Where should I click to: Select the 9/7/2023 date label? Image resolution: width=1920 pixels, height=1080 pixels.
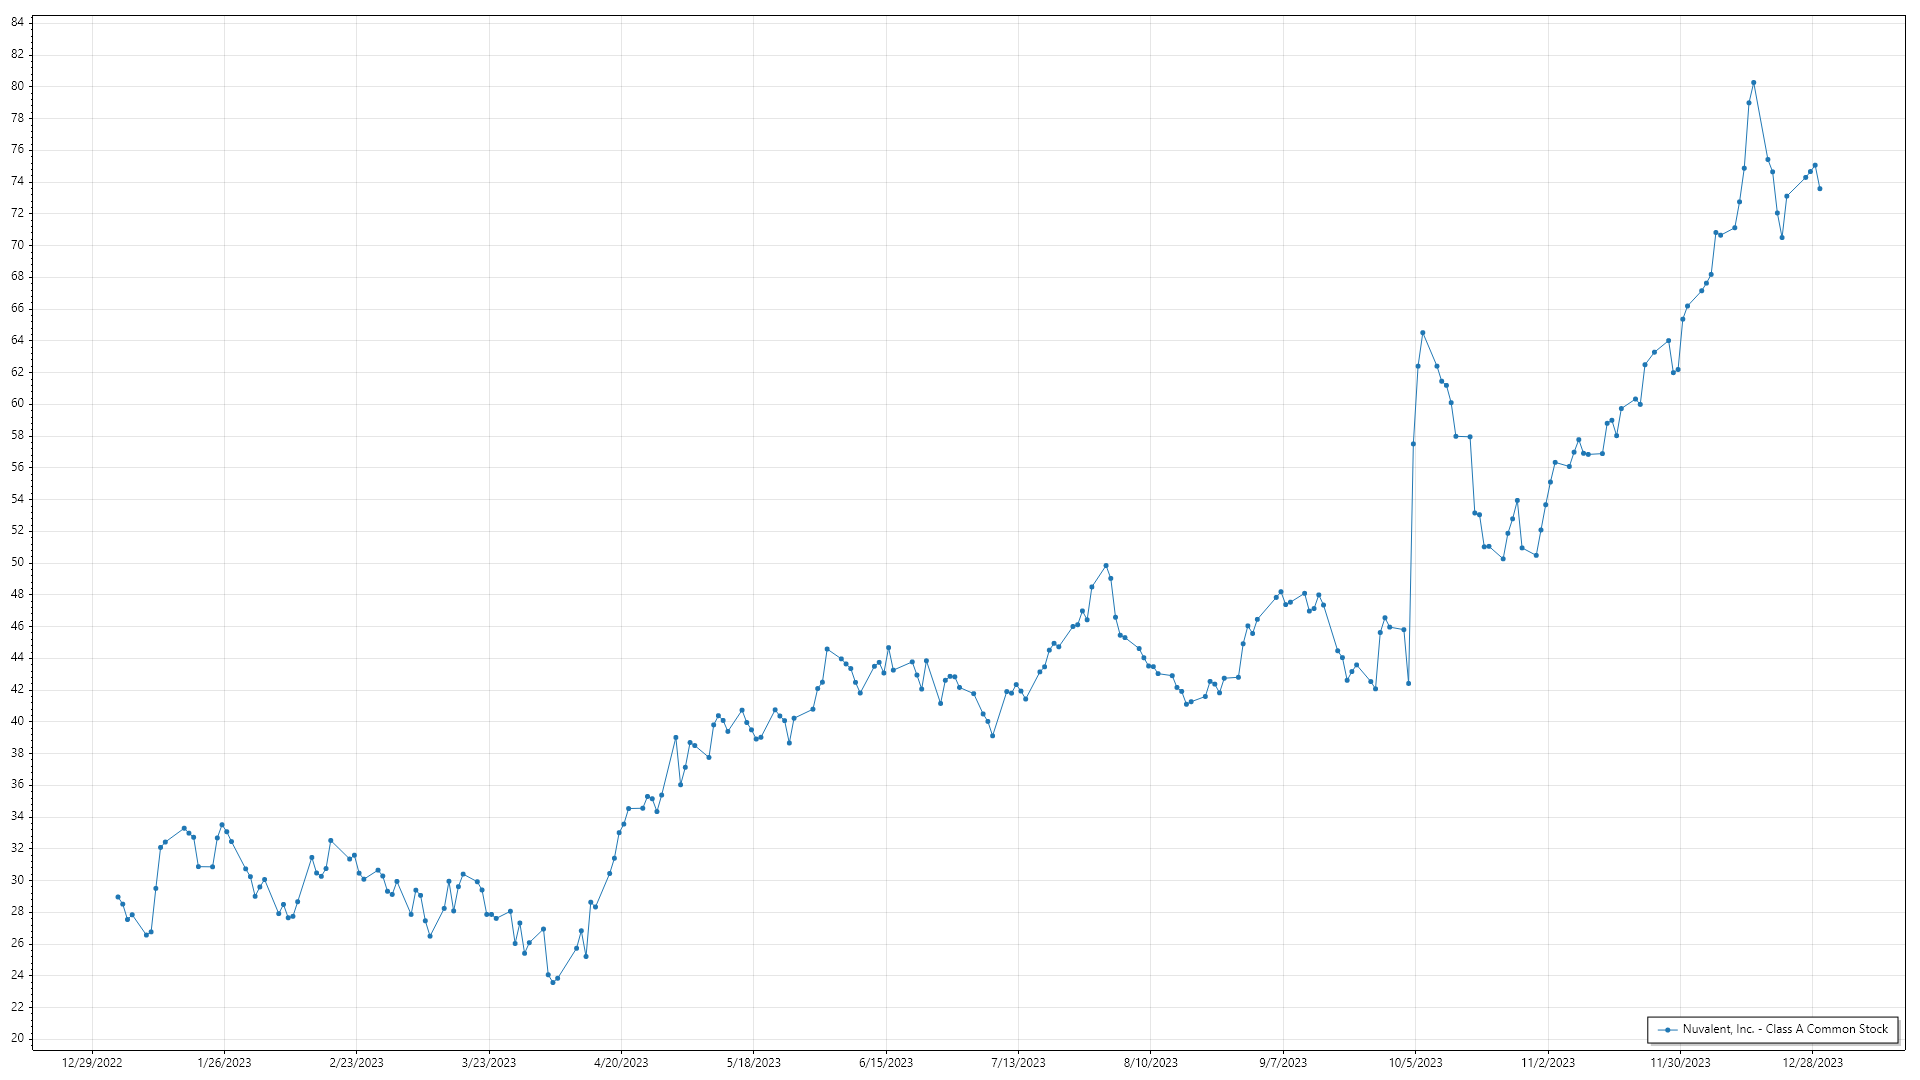point(1283,1063)
